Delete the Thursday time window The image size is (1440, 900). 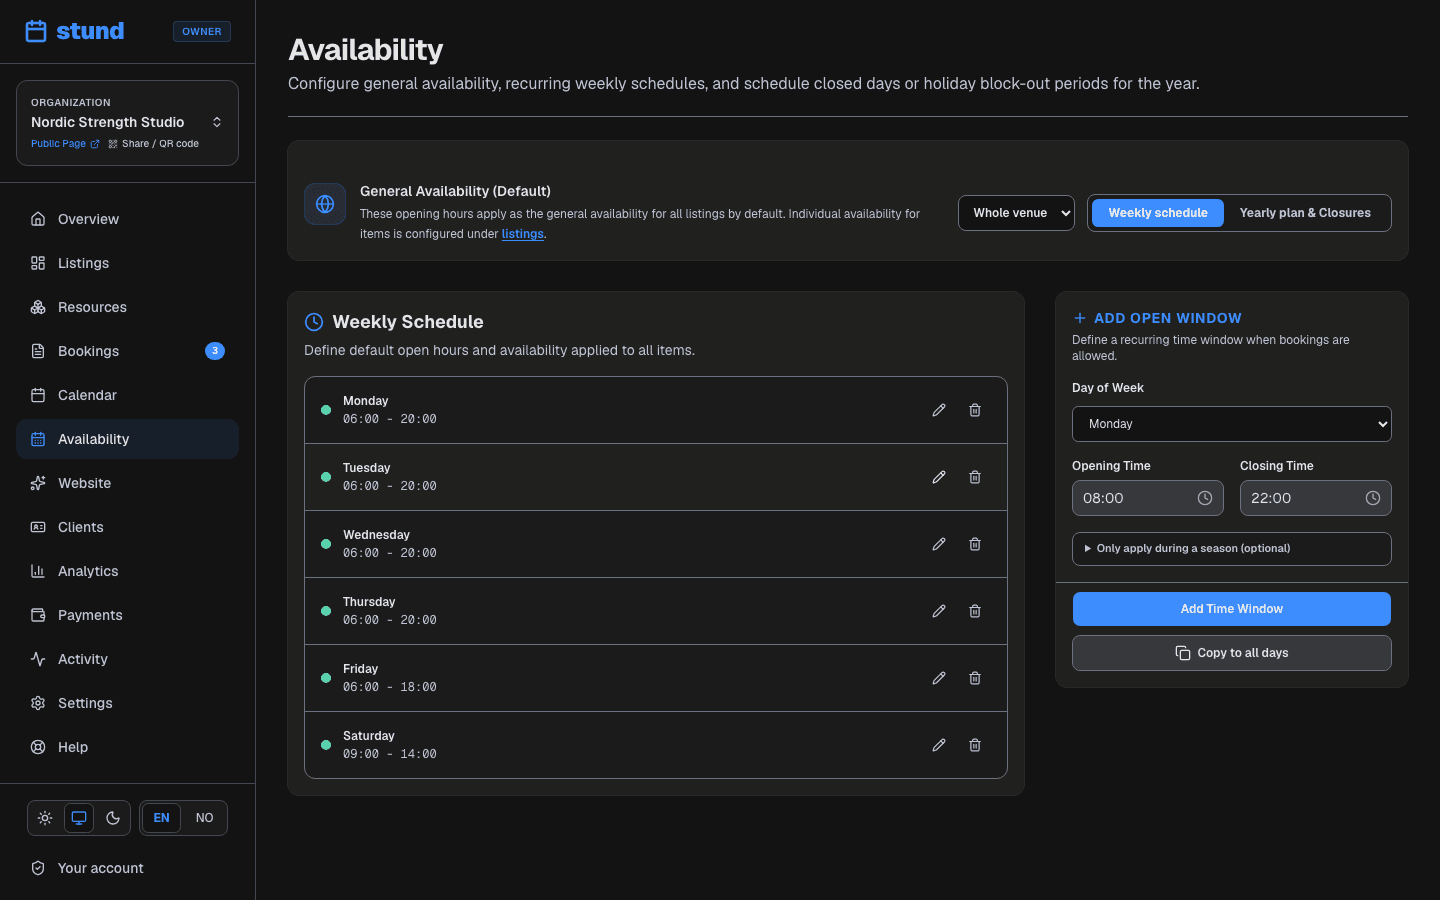click(x=975, y=611)
